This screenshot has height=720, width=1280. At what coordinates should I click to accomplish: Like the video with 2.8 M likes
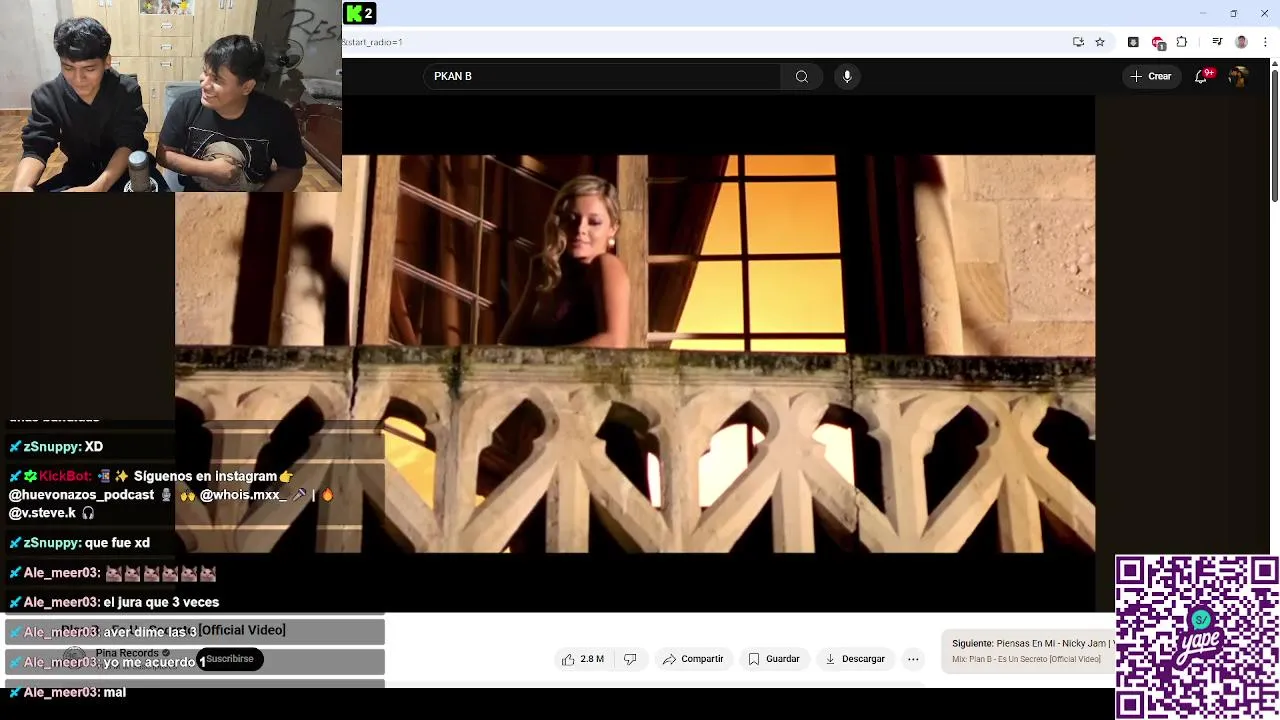click(582, 659)
